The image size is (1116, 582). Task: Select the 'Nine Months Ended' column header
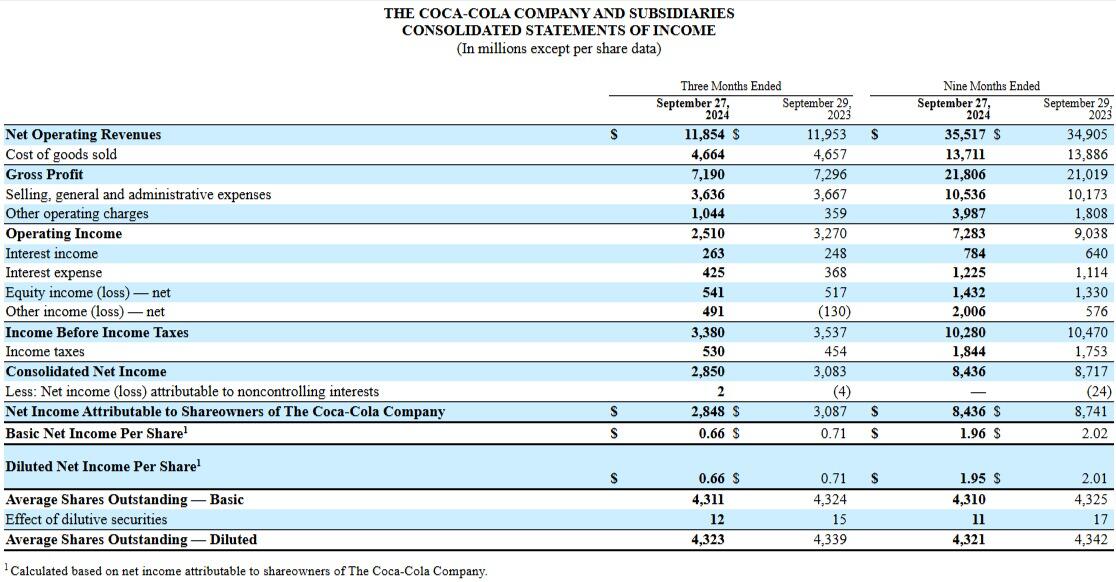click(x=991, y=86)
